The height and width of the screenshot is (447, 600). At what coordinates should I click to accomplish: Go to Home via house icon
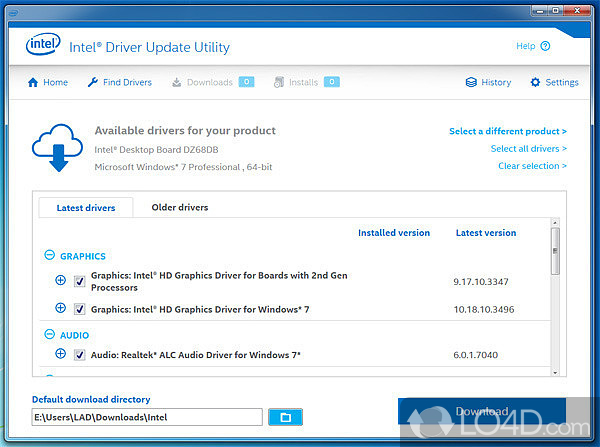(33, 82)
